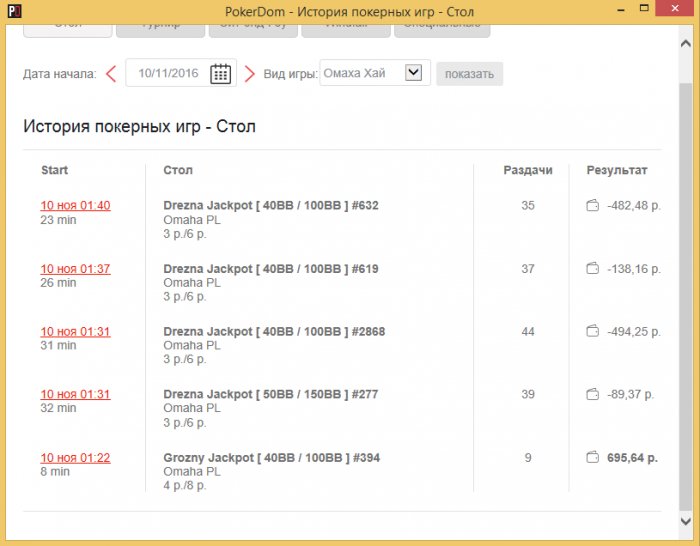Click the Start column header
The width and height of the screenshot is (700, 546).
tap(54, 170)
